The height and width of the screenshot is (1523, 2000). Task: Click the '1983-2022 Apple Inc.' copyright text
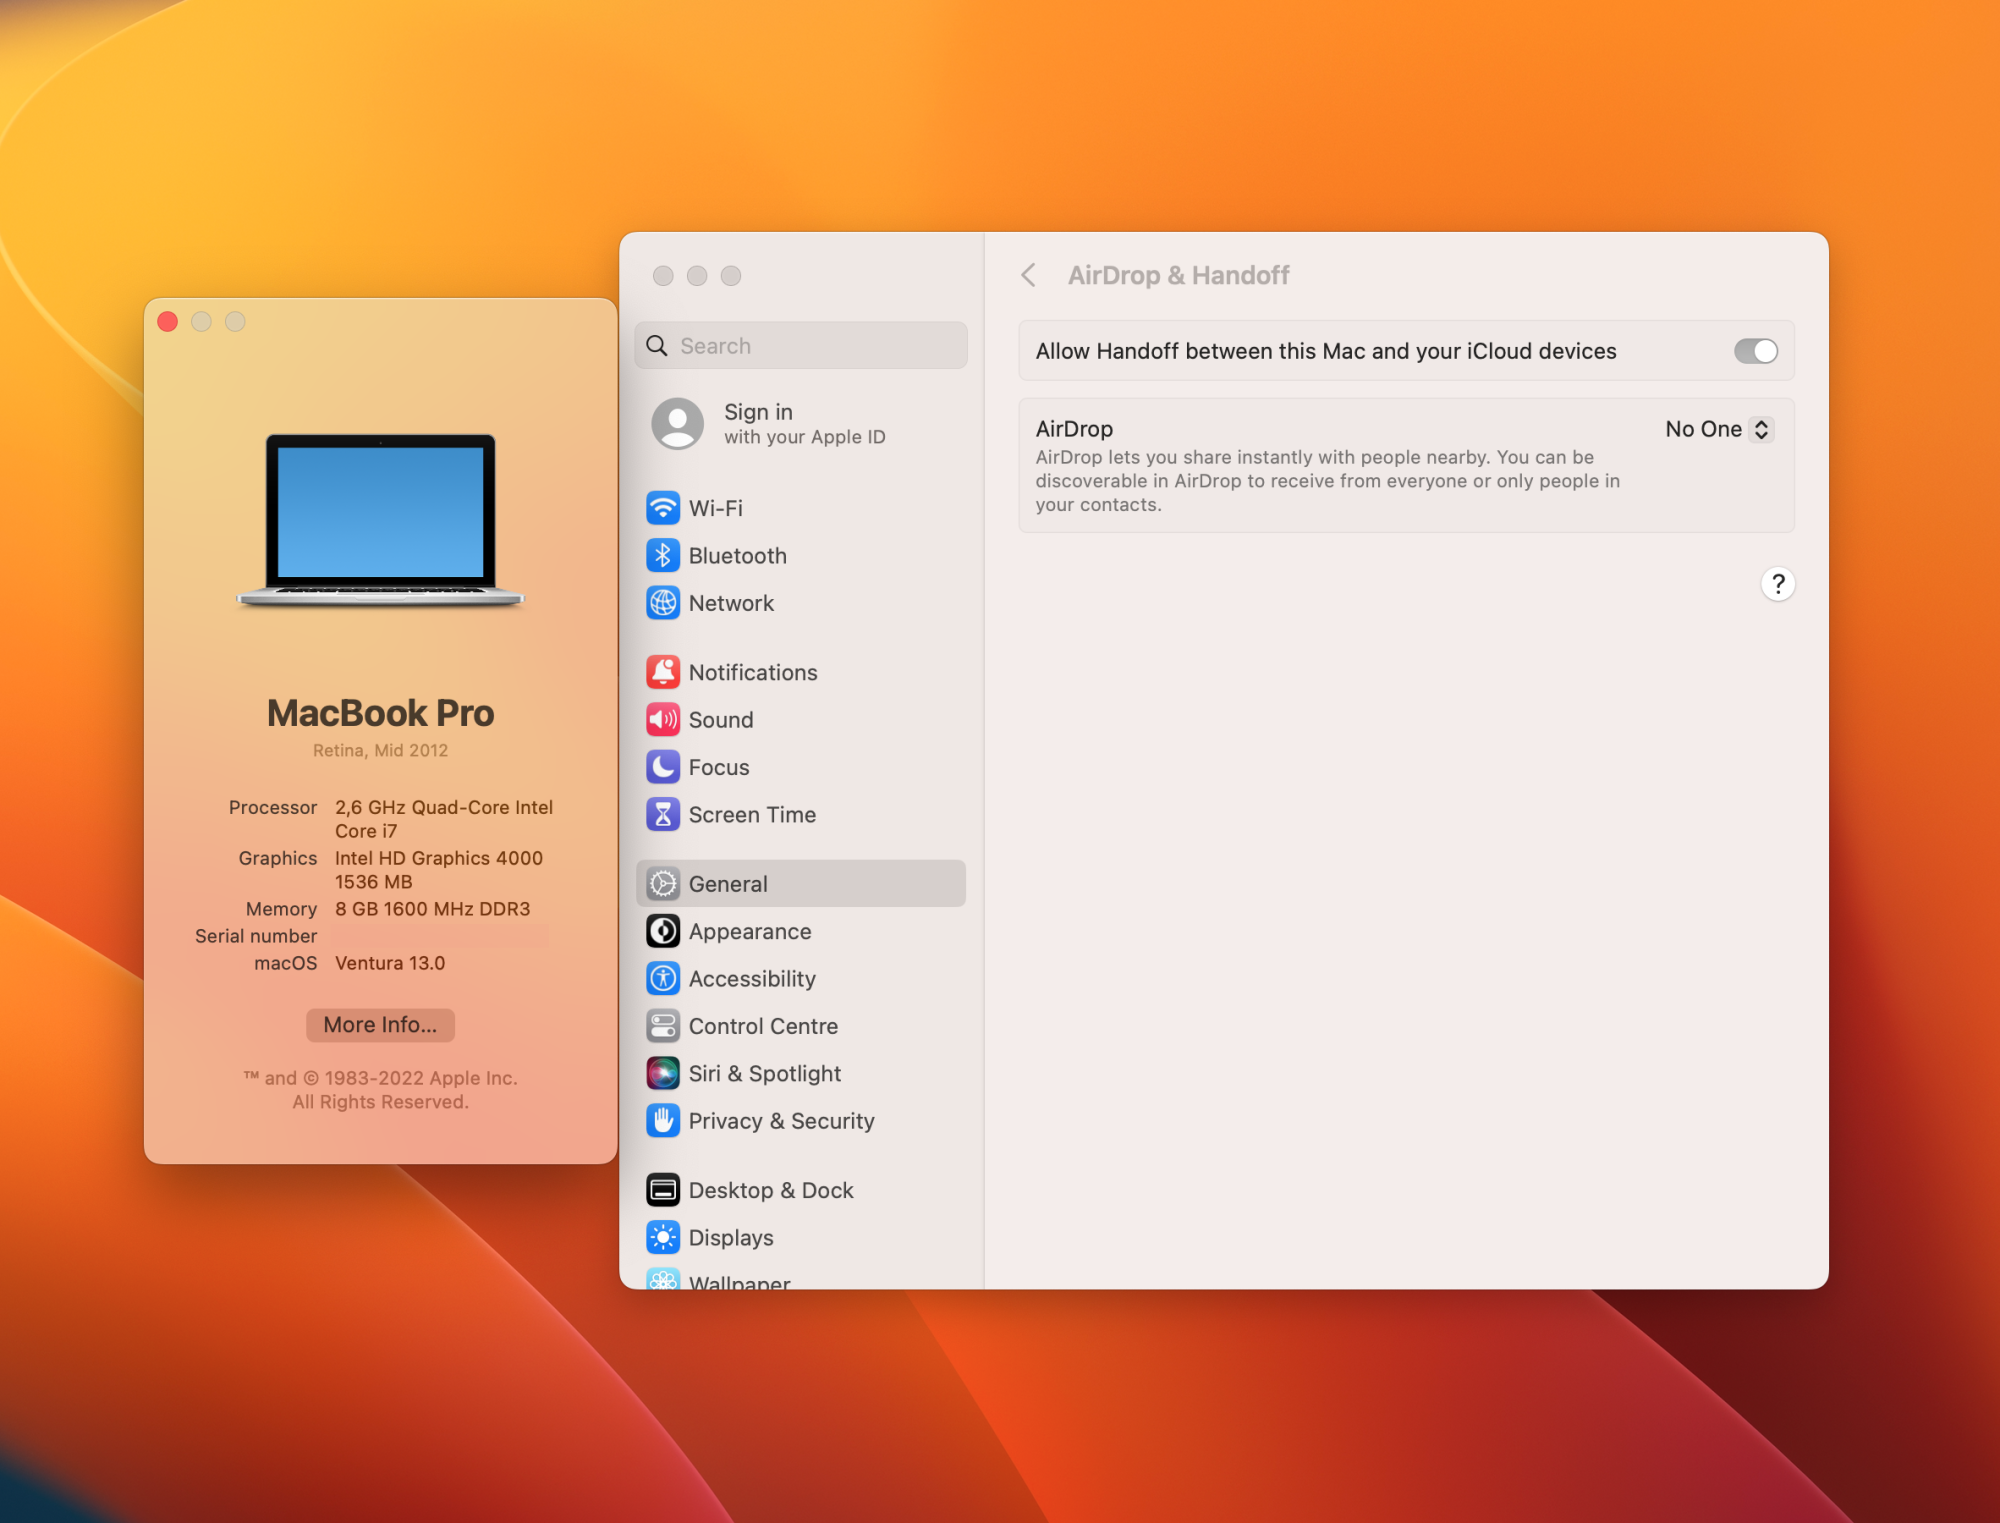pos(420,1078)
